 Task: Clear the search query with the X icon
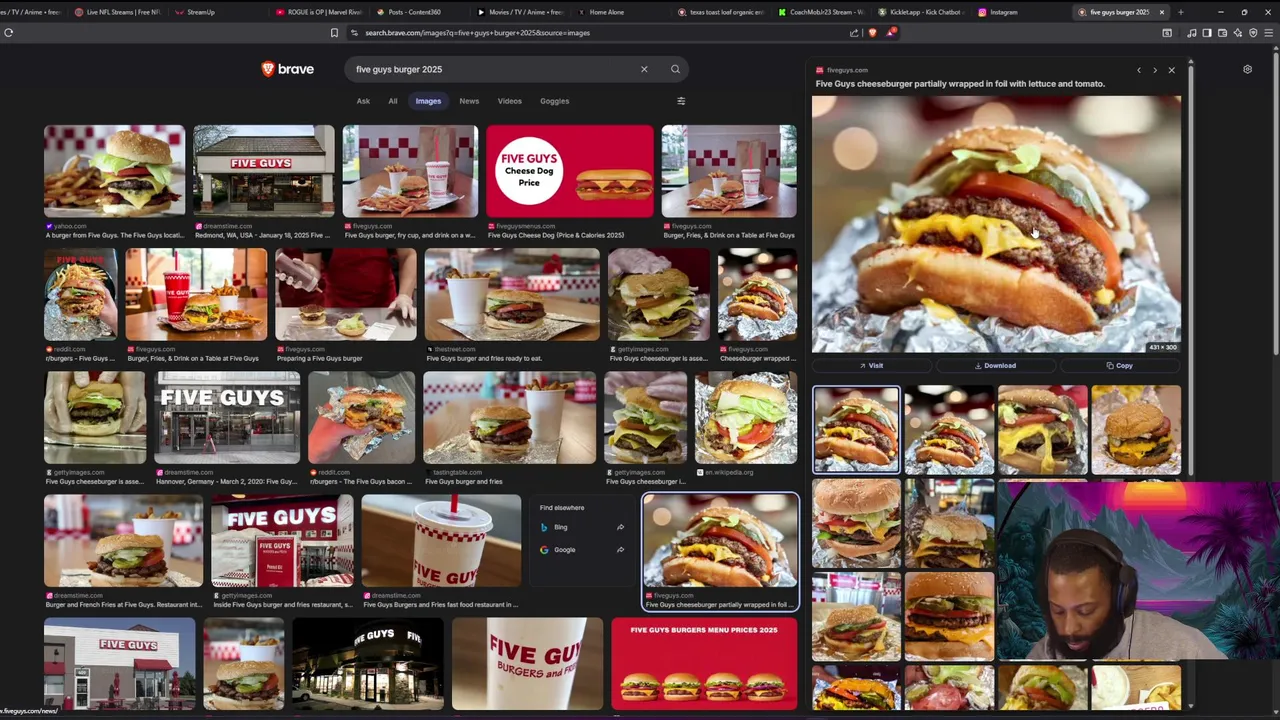[644, 69]
